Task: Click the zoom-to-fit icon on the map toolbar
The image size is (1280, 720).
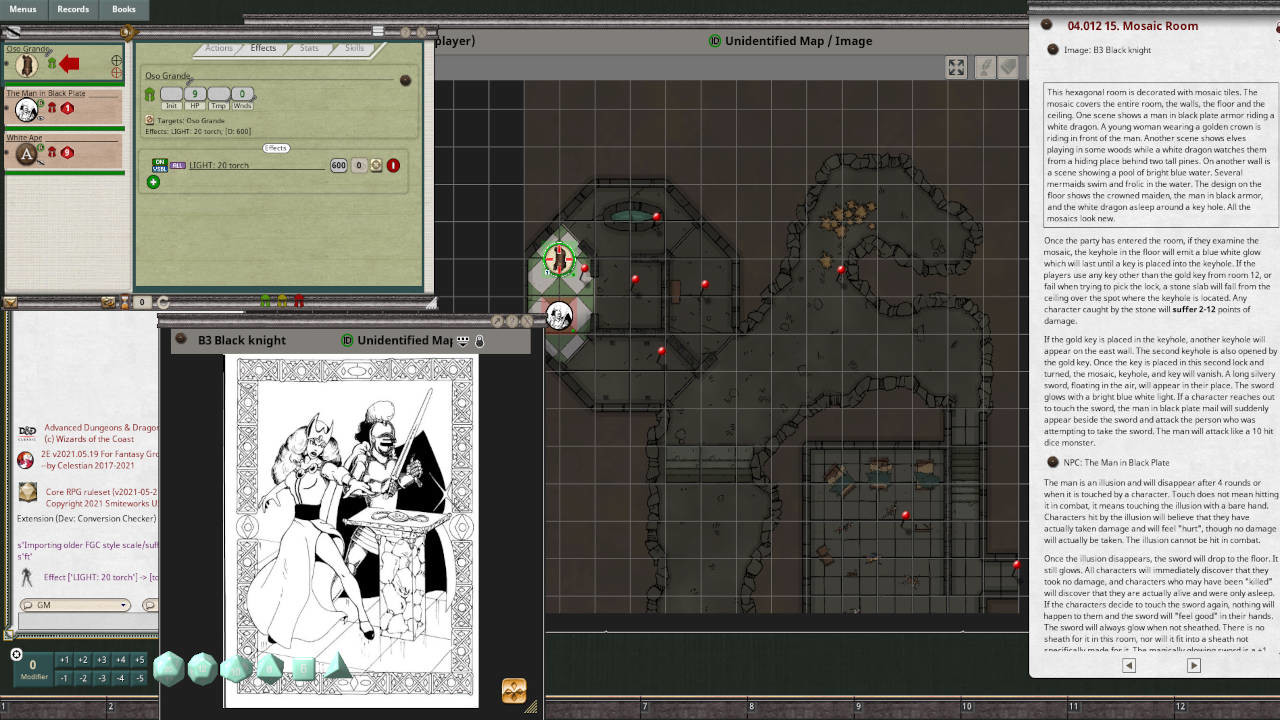Action: coord(956,67)
